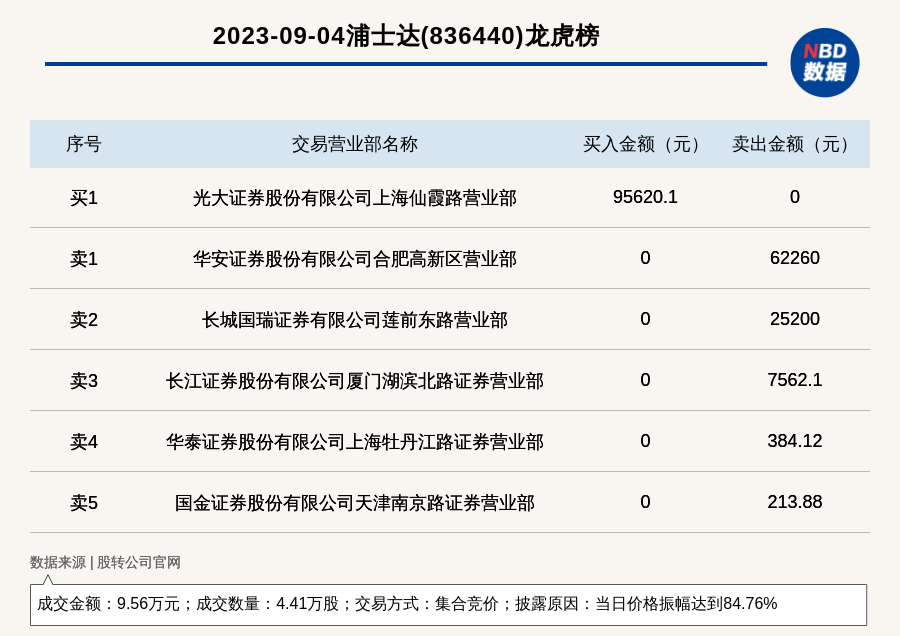The image size is (900, 636).
Task: Click the 买入金额（元） column header
Action: [645, 144]
